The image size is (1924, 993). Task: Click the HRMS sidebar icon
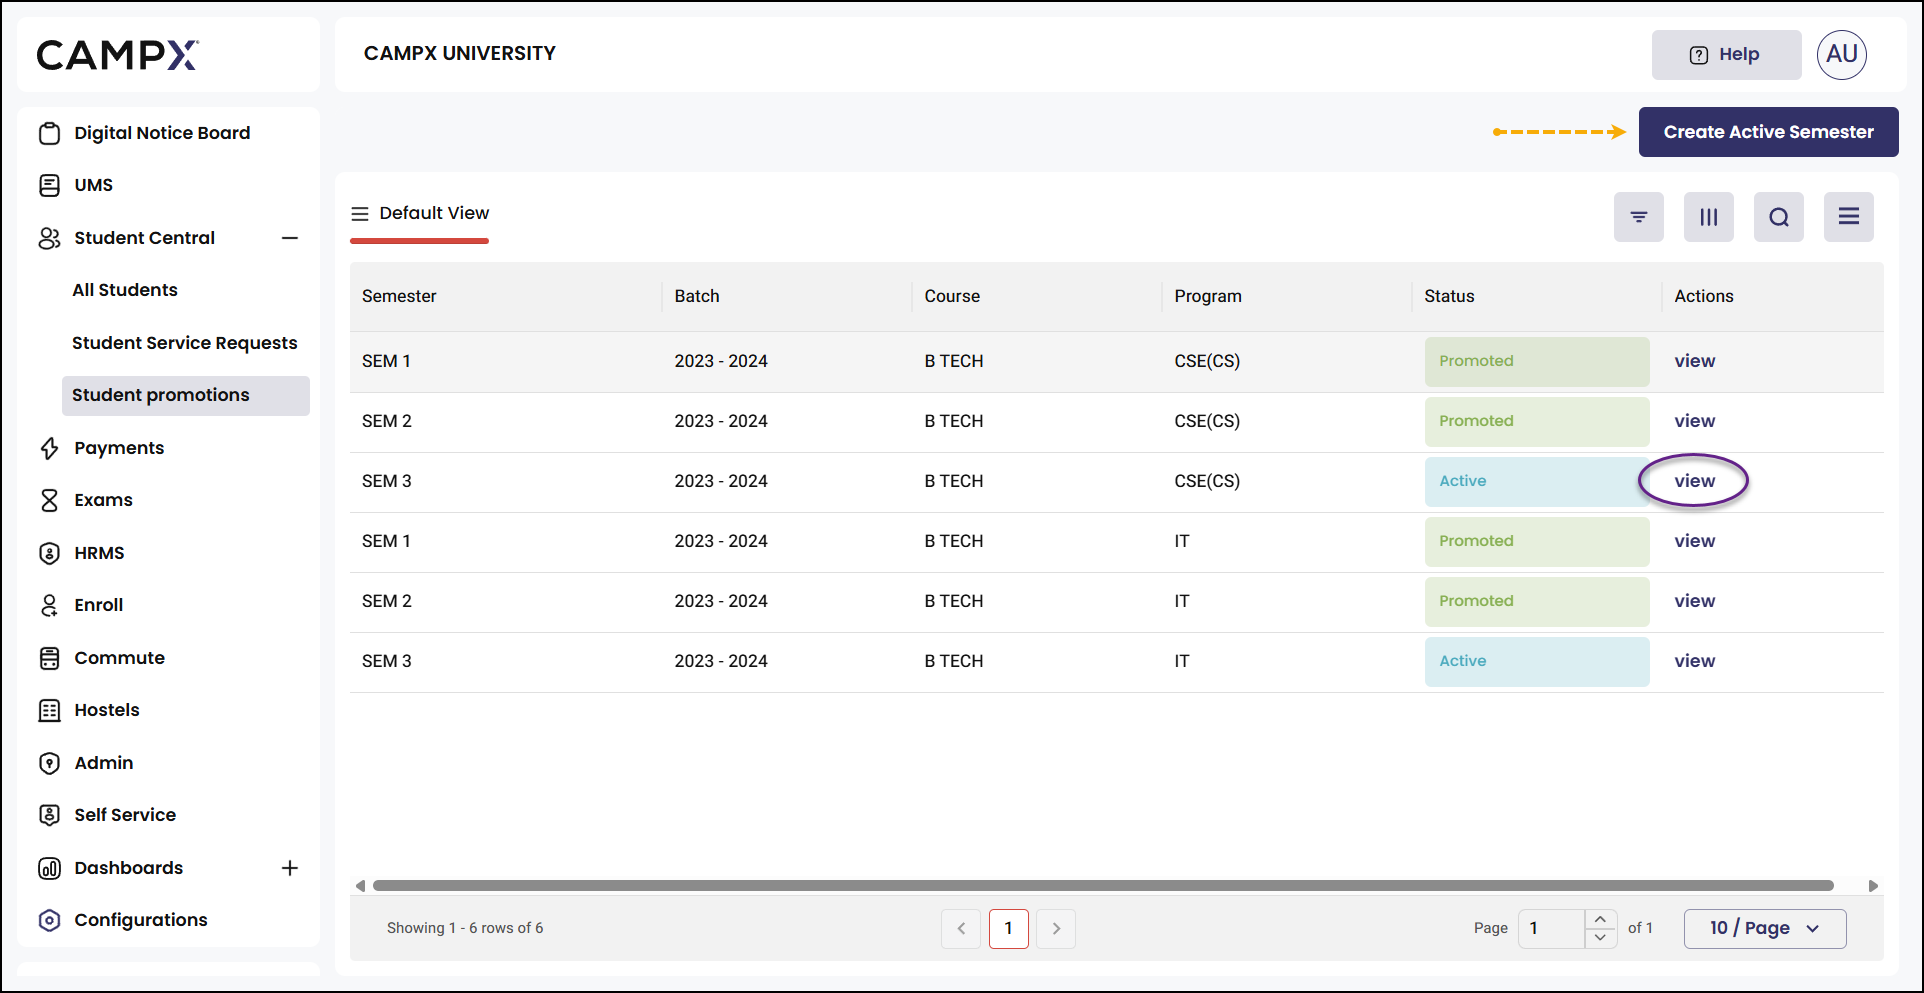coord(49,553)
